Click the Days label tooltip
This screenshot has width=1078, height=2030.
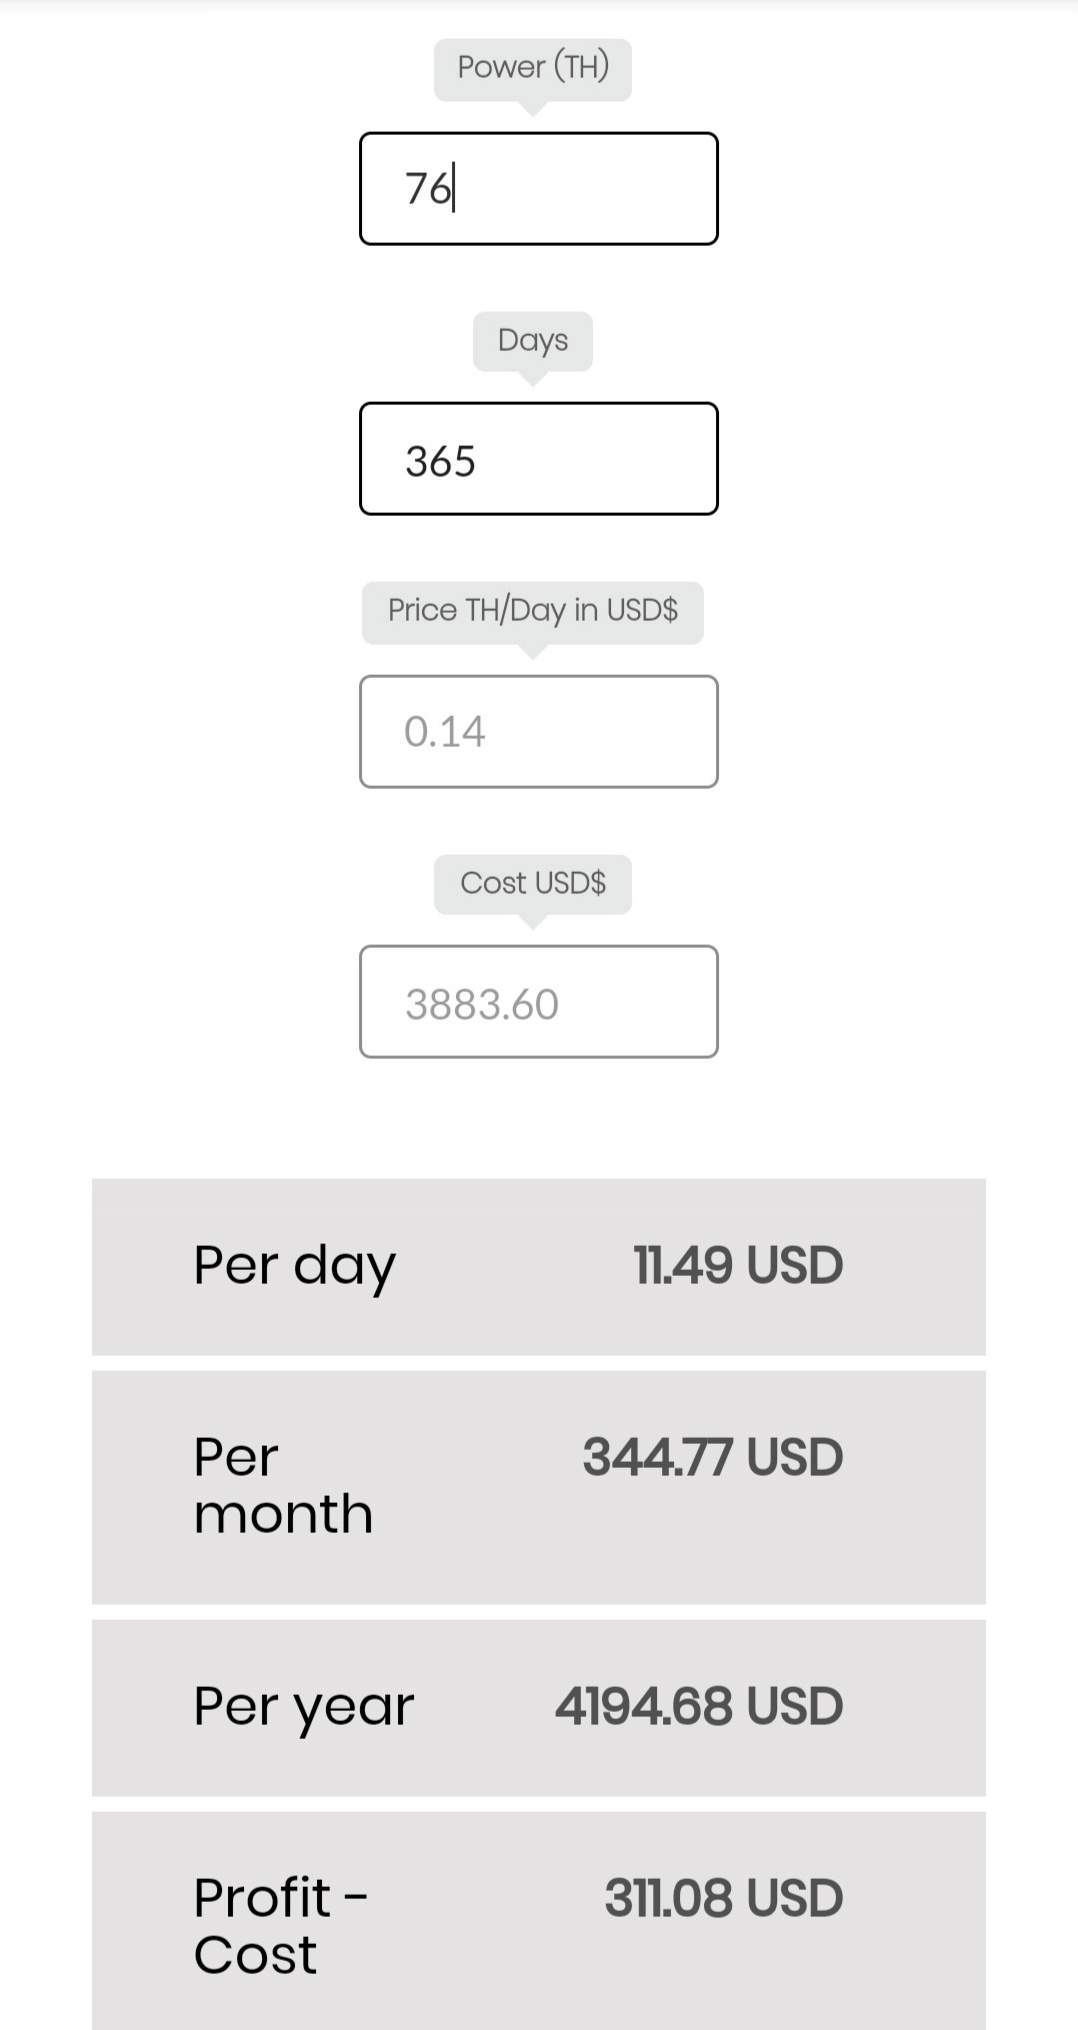tap(532, 340)
